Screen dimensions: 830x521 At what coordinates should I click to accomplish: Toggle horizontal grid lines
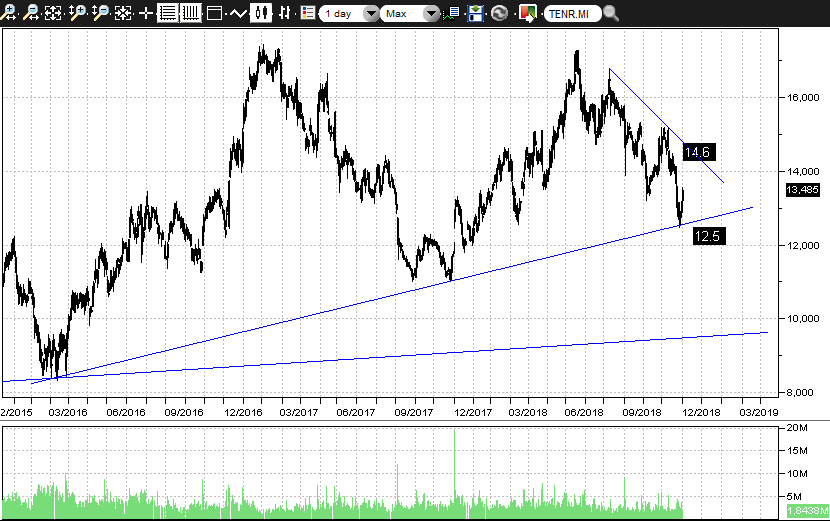pos(168,13)
